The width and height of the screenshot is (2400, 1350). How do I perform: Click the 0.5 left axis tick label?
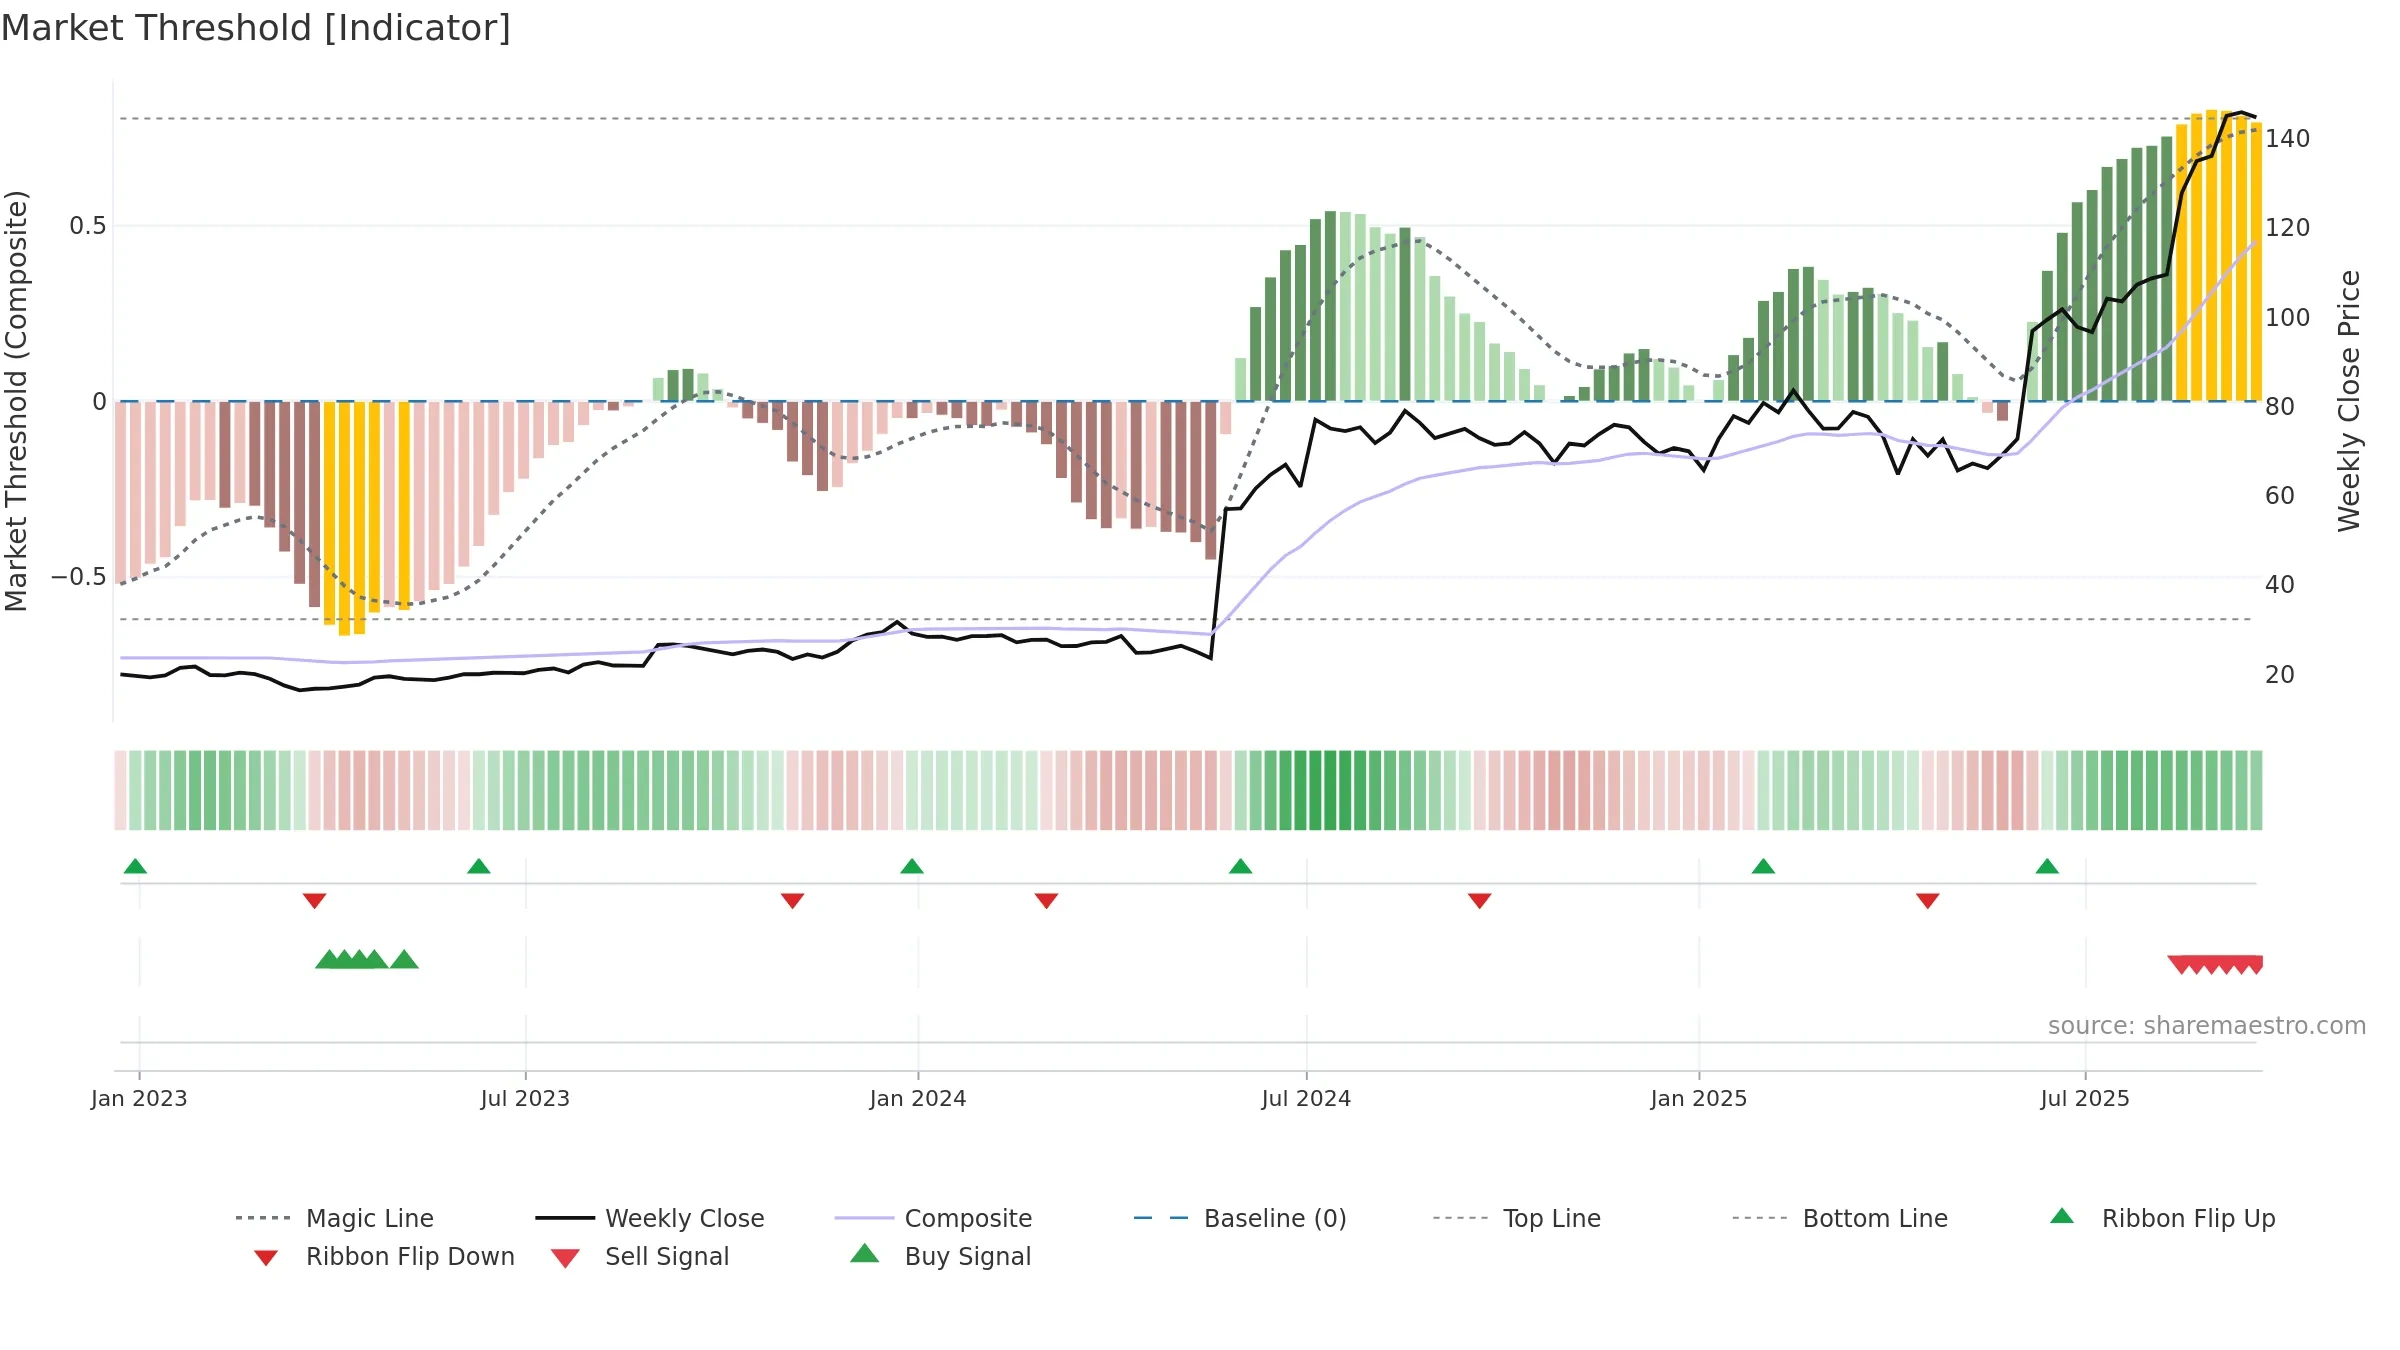(87, 226)
